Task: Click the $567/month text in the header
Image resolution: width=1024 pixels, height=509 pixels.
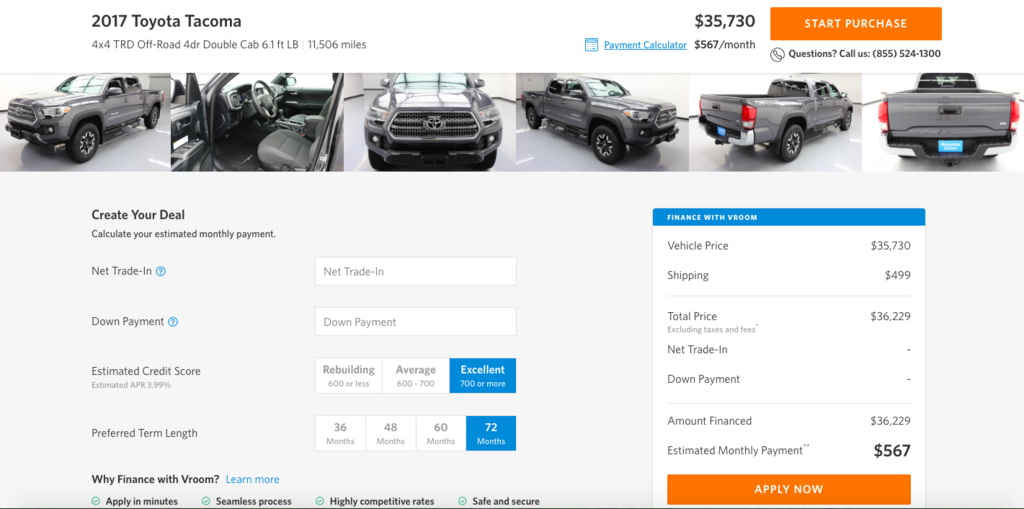Action: point(725,45)
